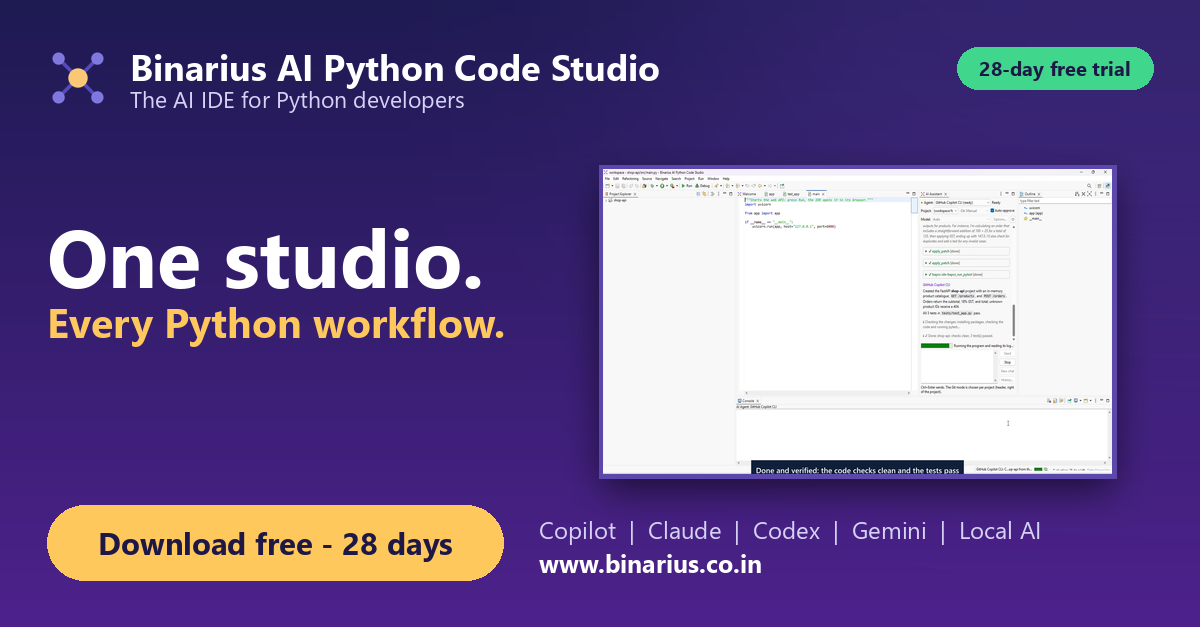Click the green Run icon in IDE toolbar

point(683,186)
